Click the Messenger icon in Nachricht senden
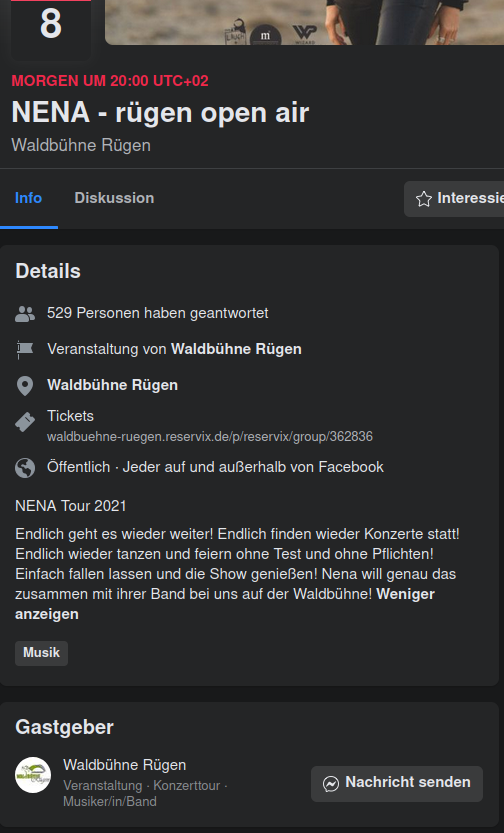 click(x=331, y=784)
